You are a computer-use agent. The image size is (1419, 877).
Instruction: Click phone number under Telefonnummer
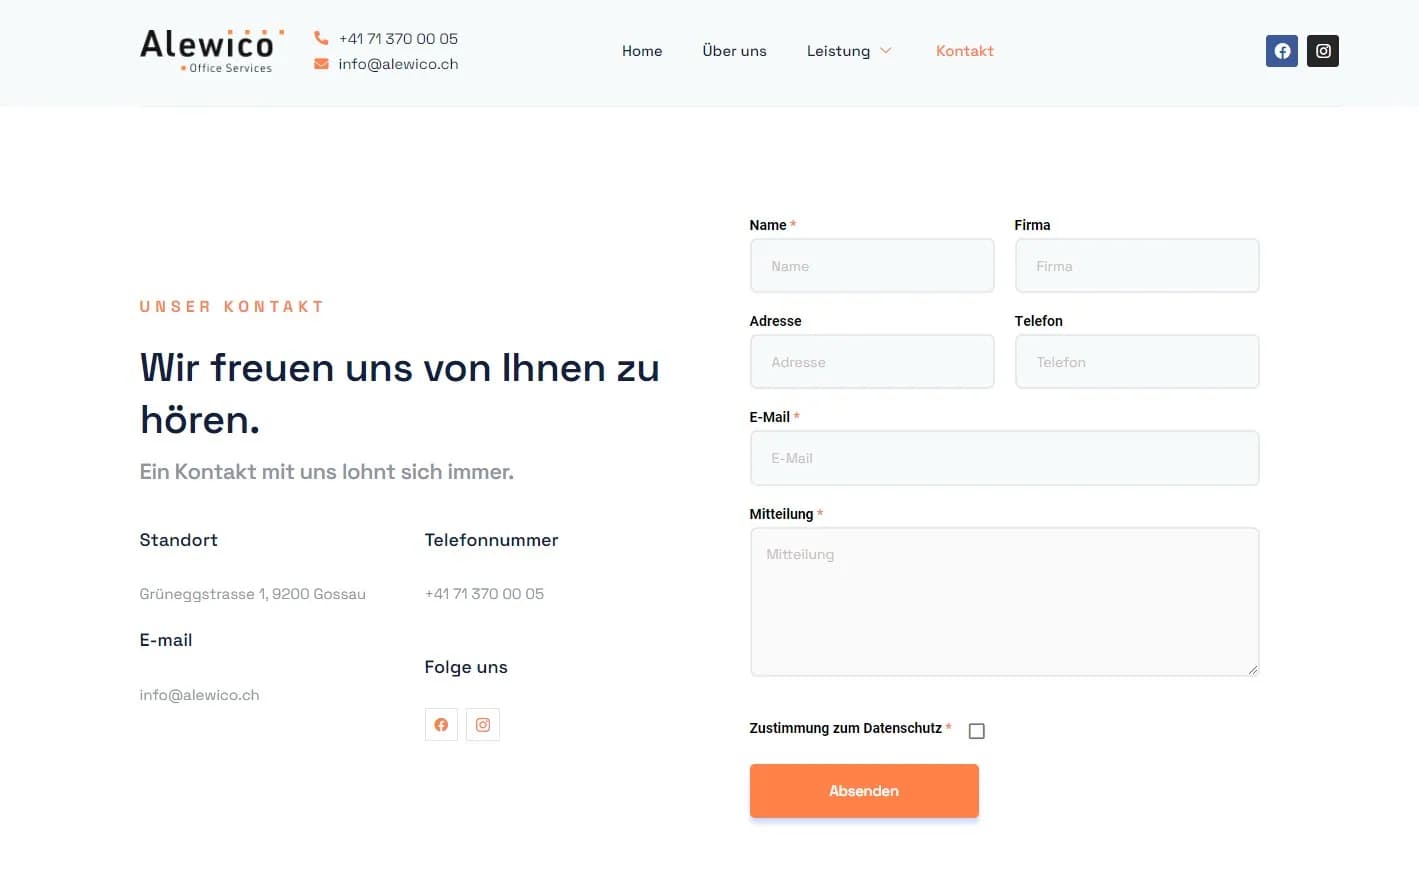pos(484,594)
